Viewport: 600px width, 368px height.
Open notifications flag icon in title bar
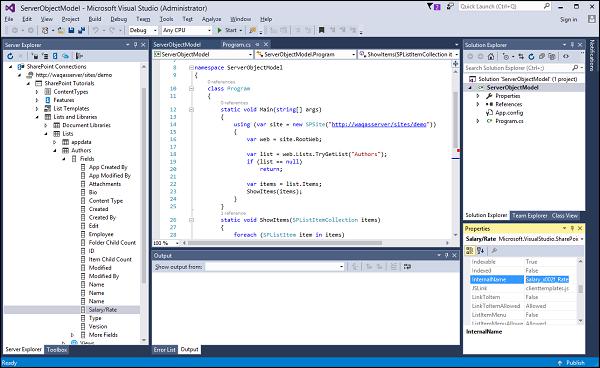(x=434, y=7)
